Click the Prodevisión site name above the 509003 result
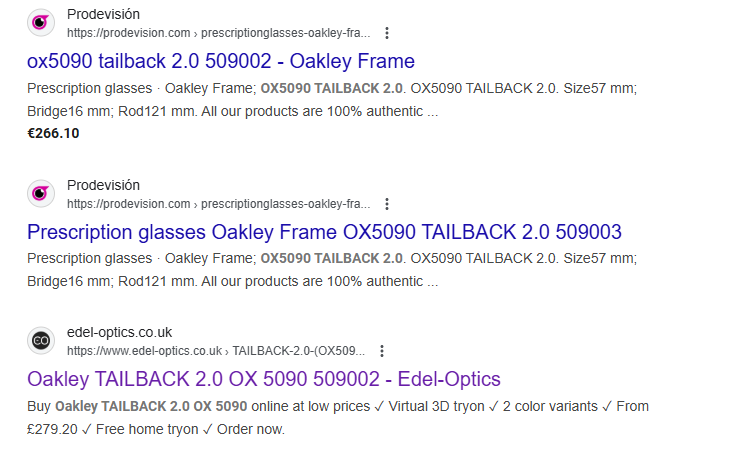The width and height of the screenshot is (735, 457). point(103,185)
